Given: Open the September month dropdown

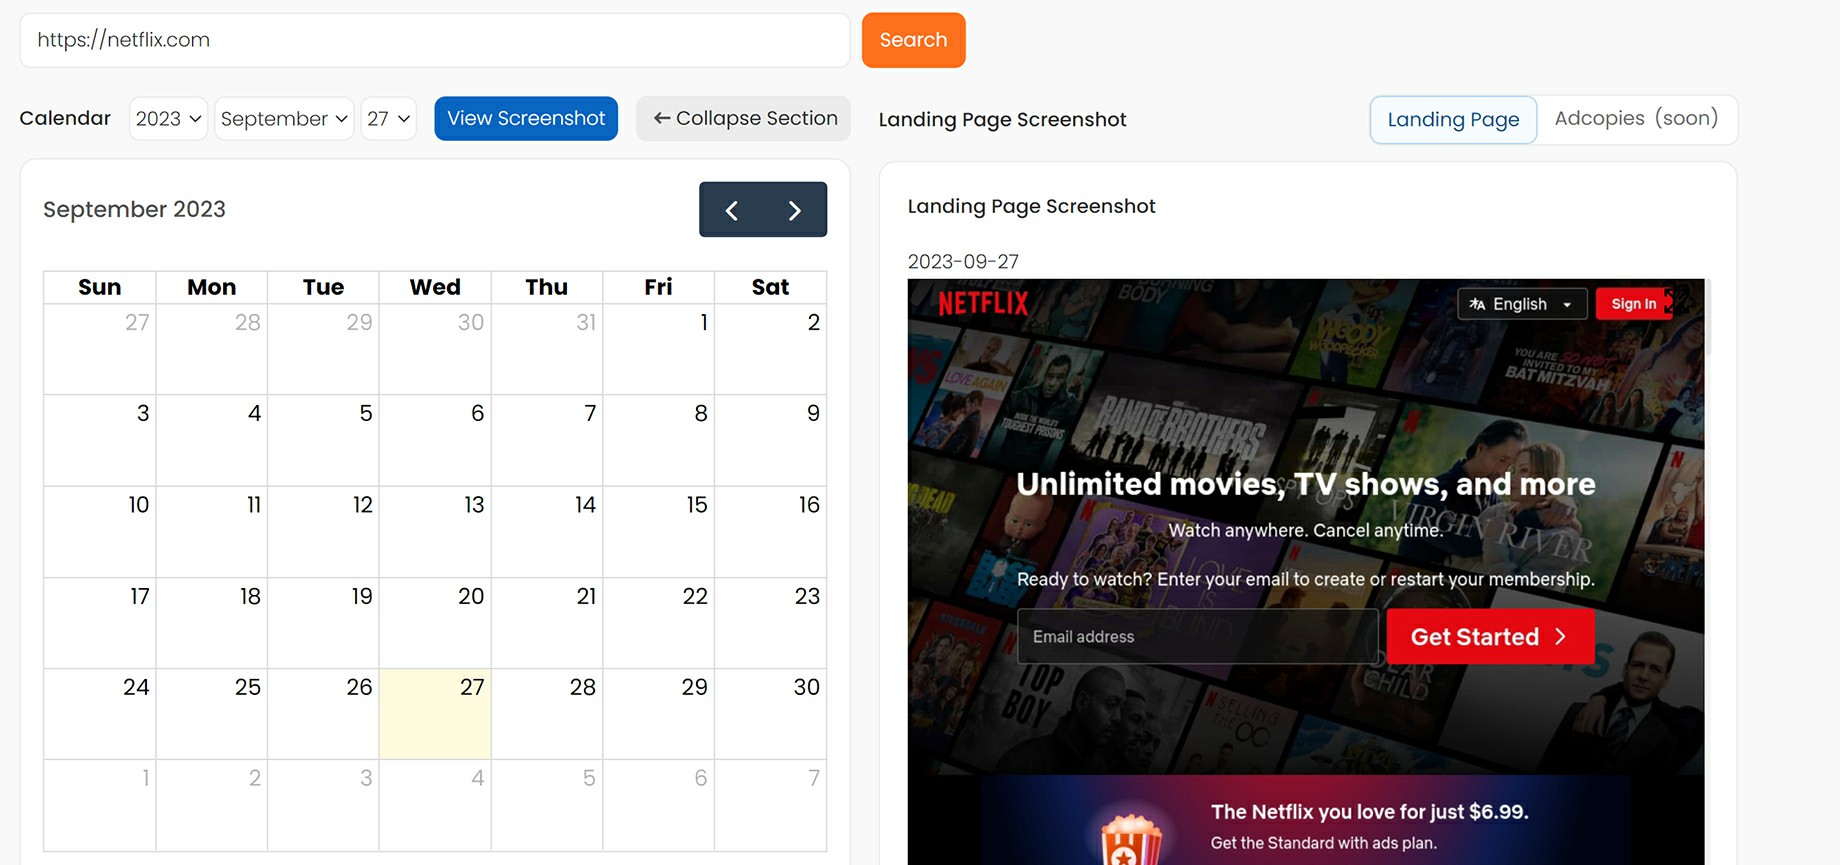Looking at the screenshot, I should (x=284, y=119).
